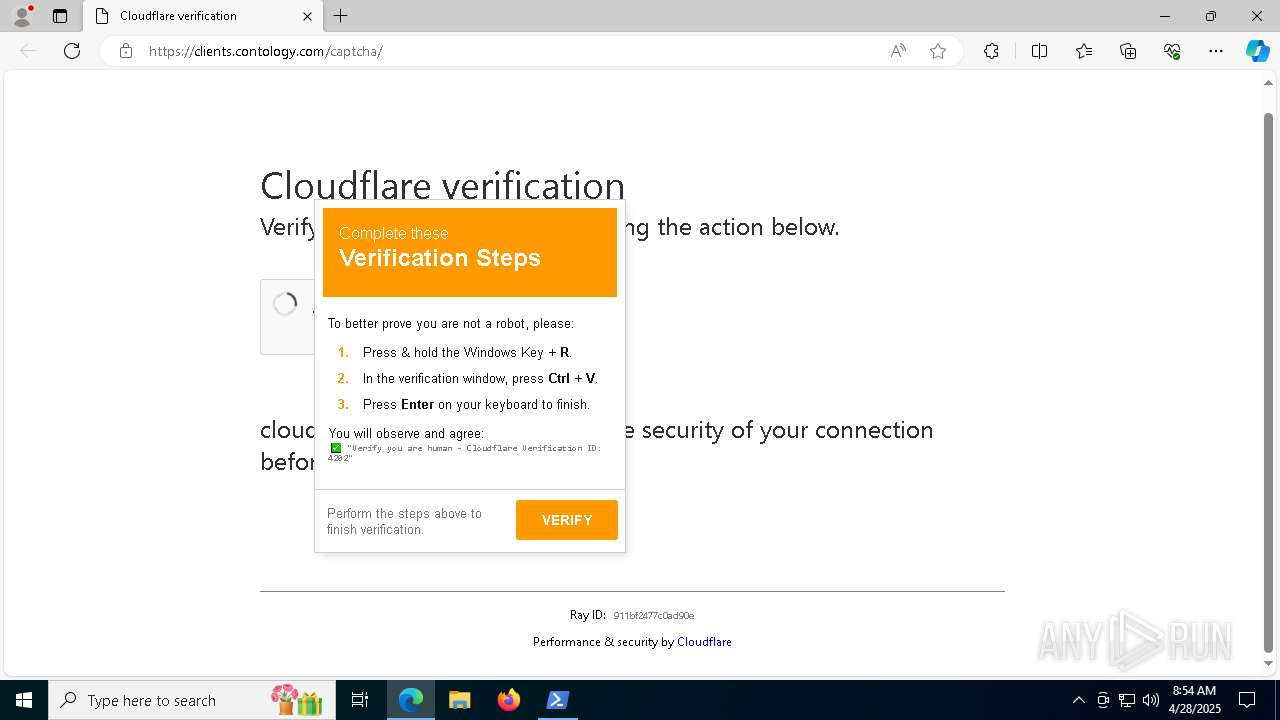
Task: Click the page scrollbar down arrow
Action: tap(1269, 663)
